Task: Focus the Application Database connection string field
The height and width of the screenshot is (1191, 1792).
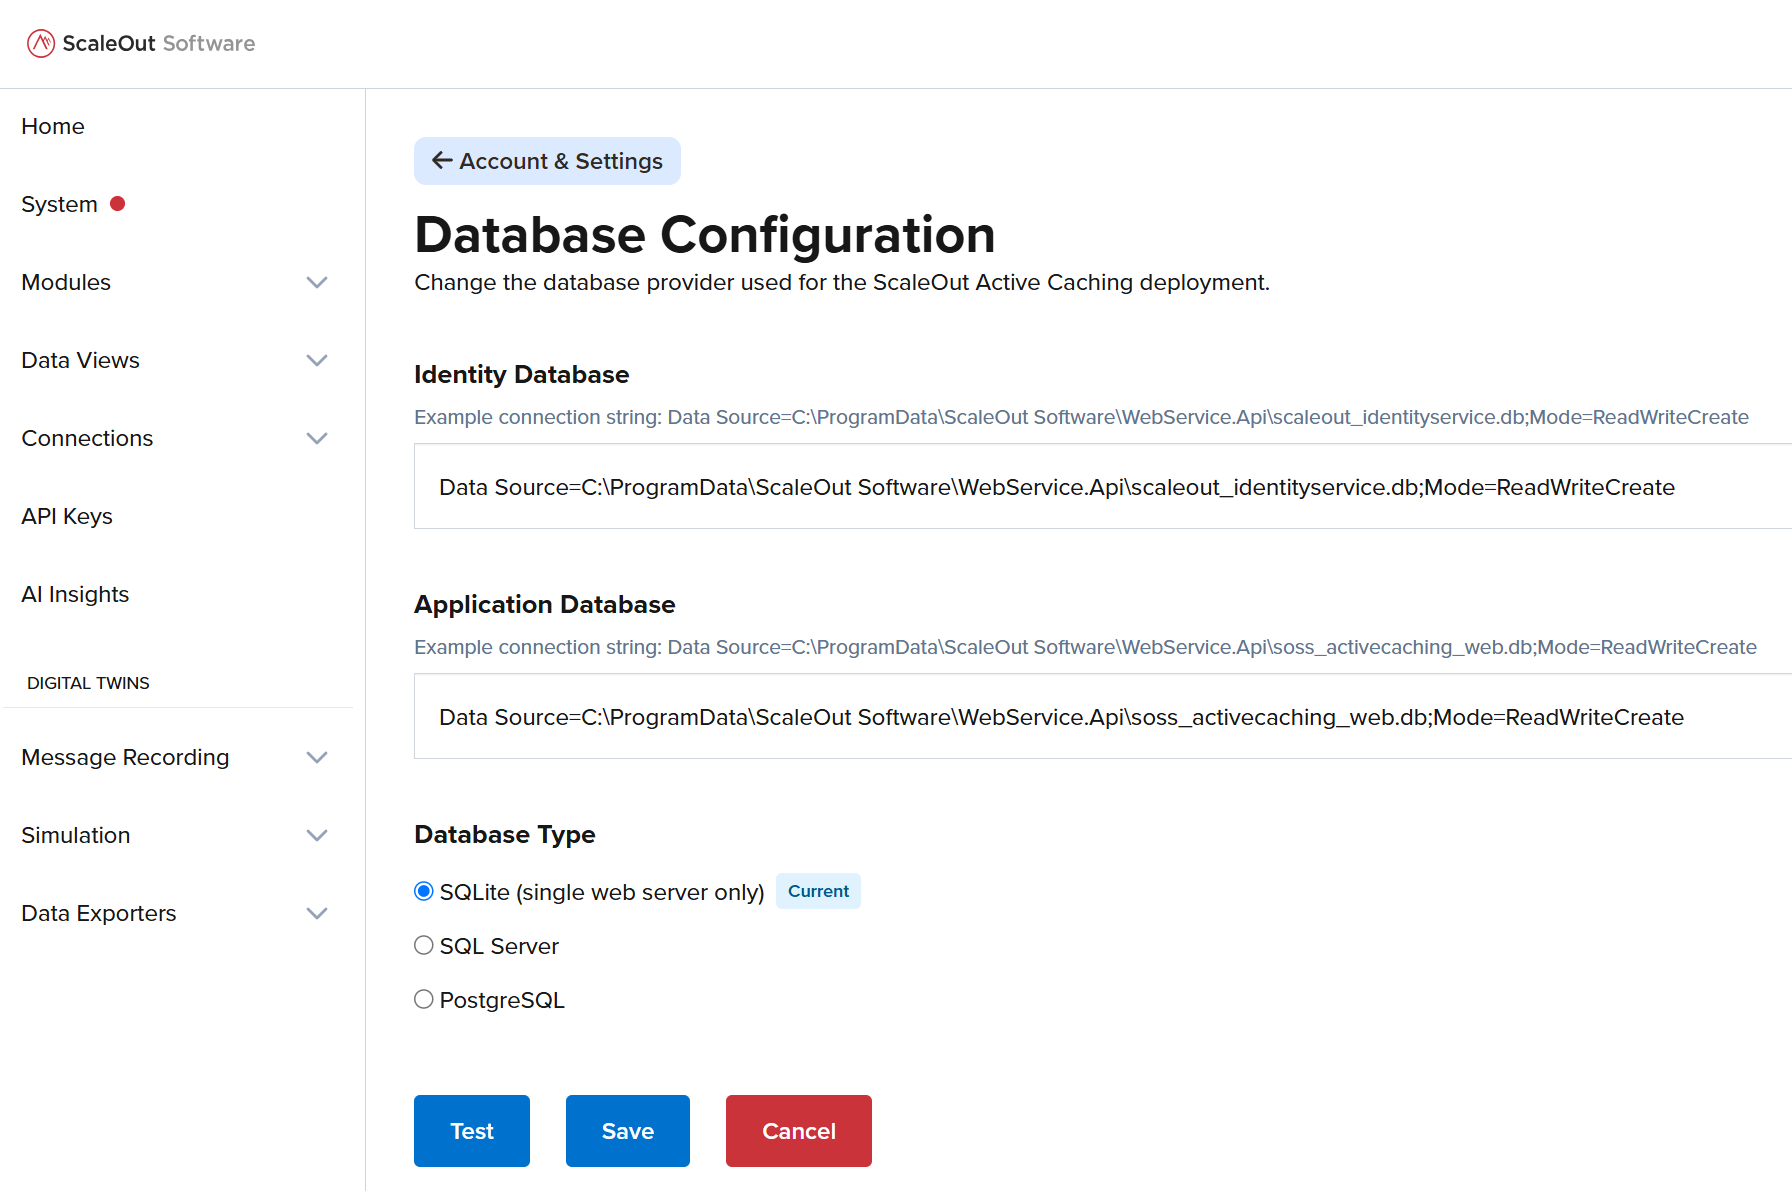Action: (1103, 716)
